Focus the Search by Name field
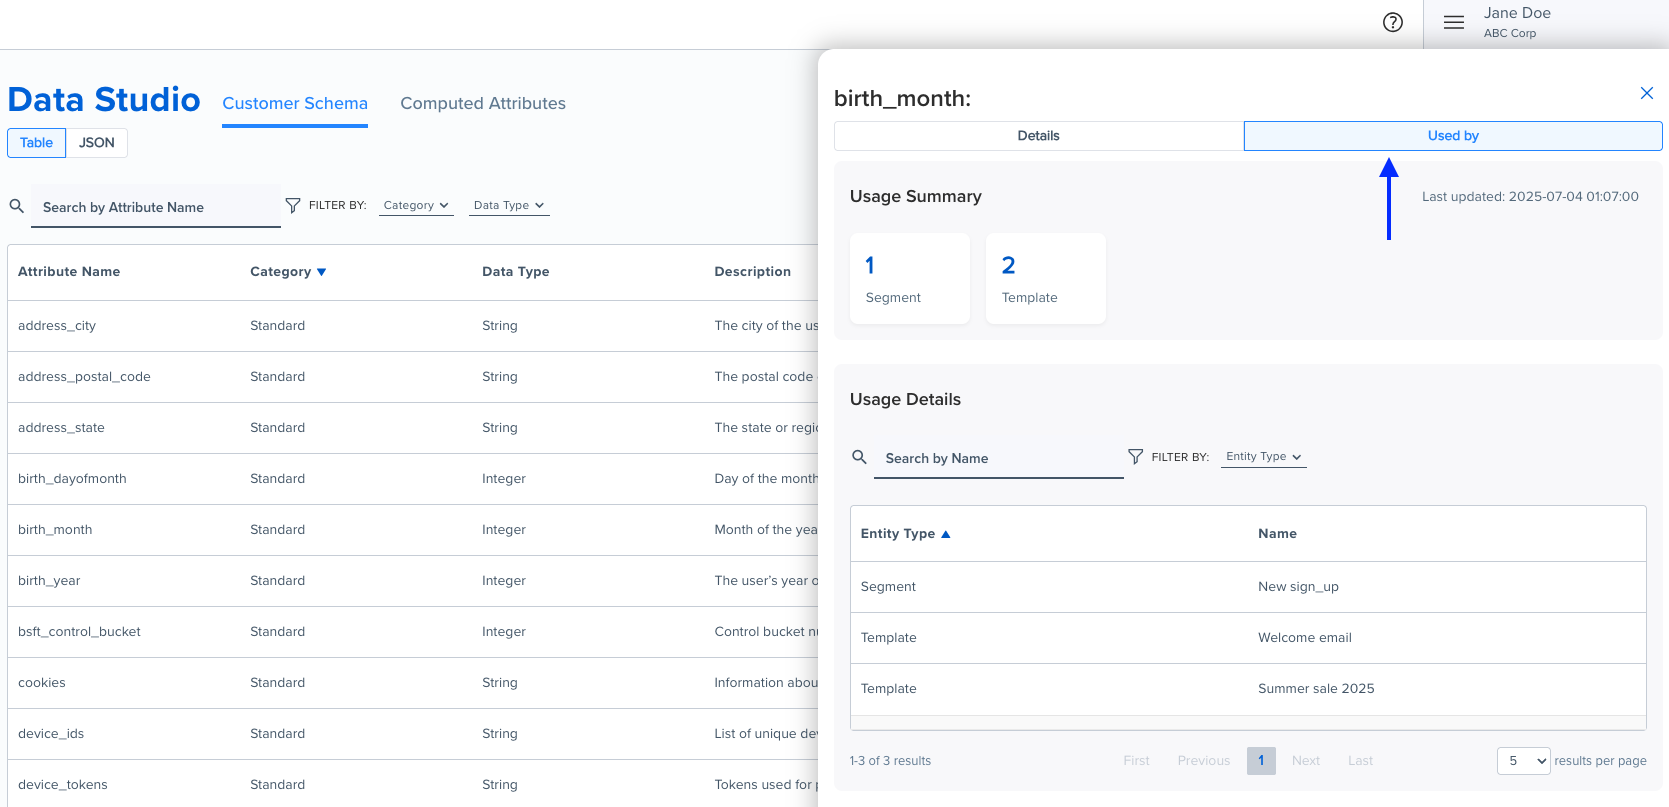This screenshot has width=1669, height=807. click(999, 458)
